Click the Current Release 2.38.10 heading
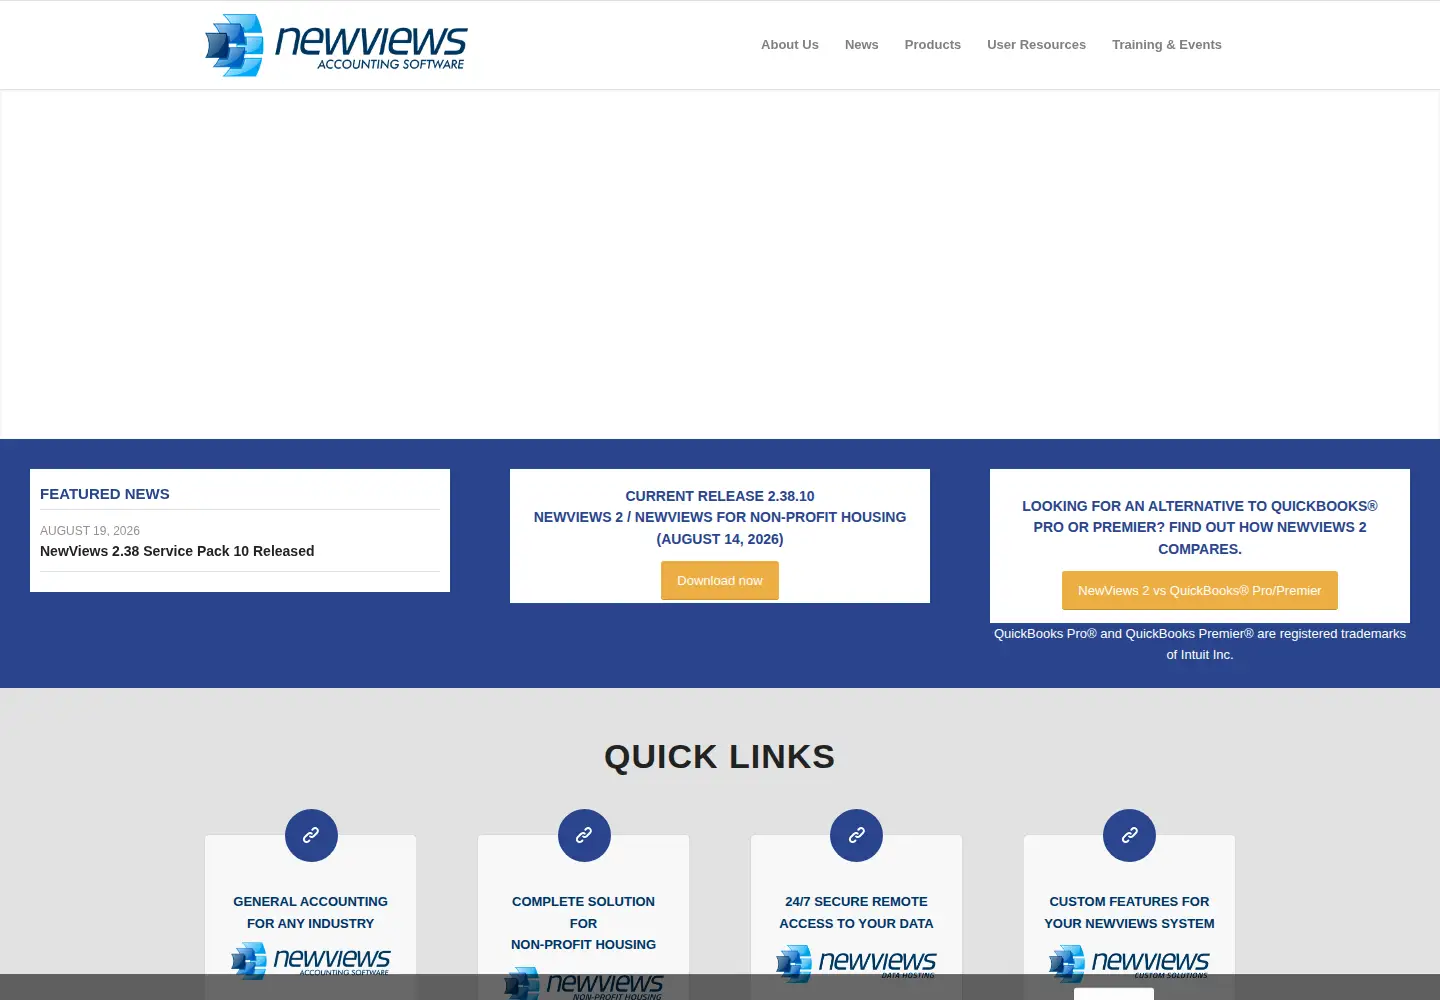The width and height of the screenshot is (1440, 1000). 720,517
